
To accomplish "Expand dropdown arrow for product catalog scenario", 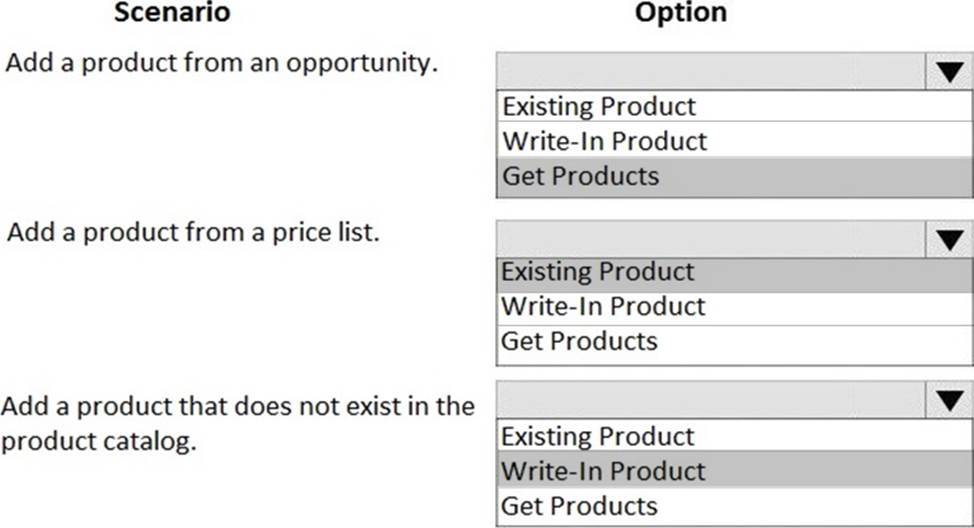I will coord(949,402).
